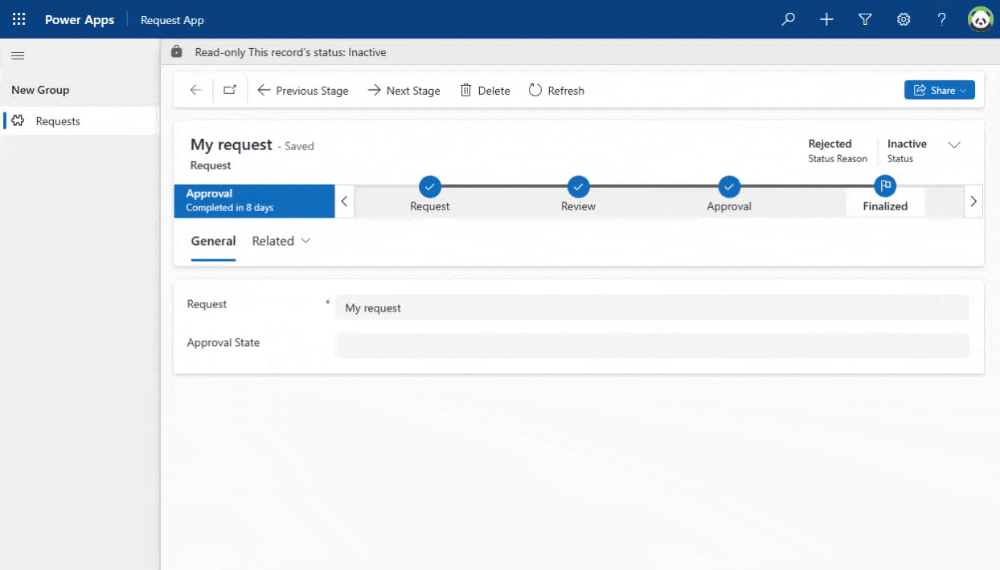1000x570 pixels.
Task: Open the settings gear icon
Action: pyautogui.click(x=903, y=19)
